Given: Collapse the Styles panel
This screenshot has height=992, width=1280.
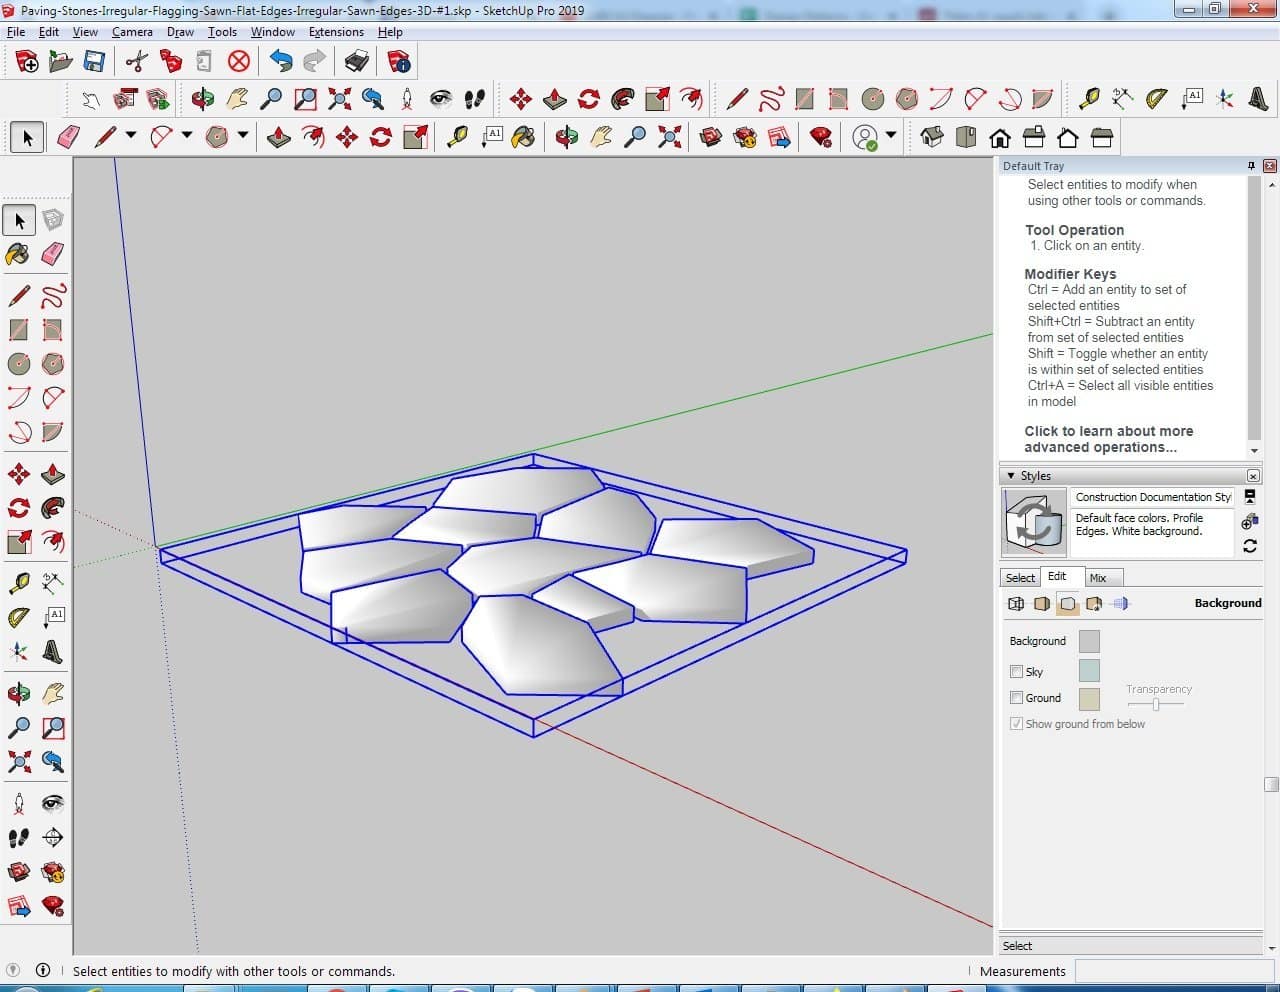Looking at the screenshot, I should tap(1011, 476).
